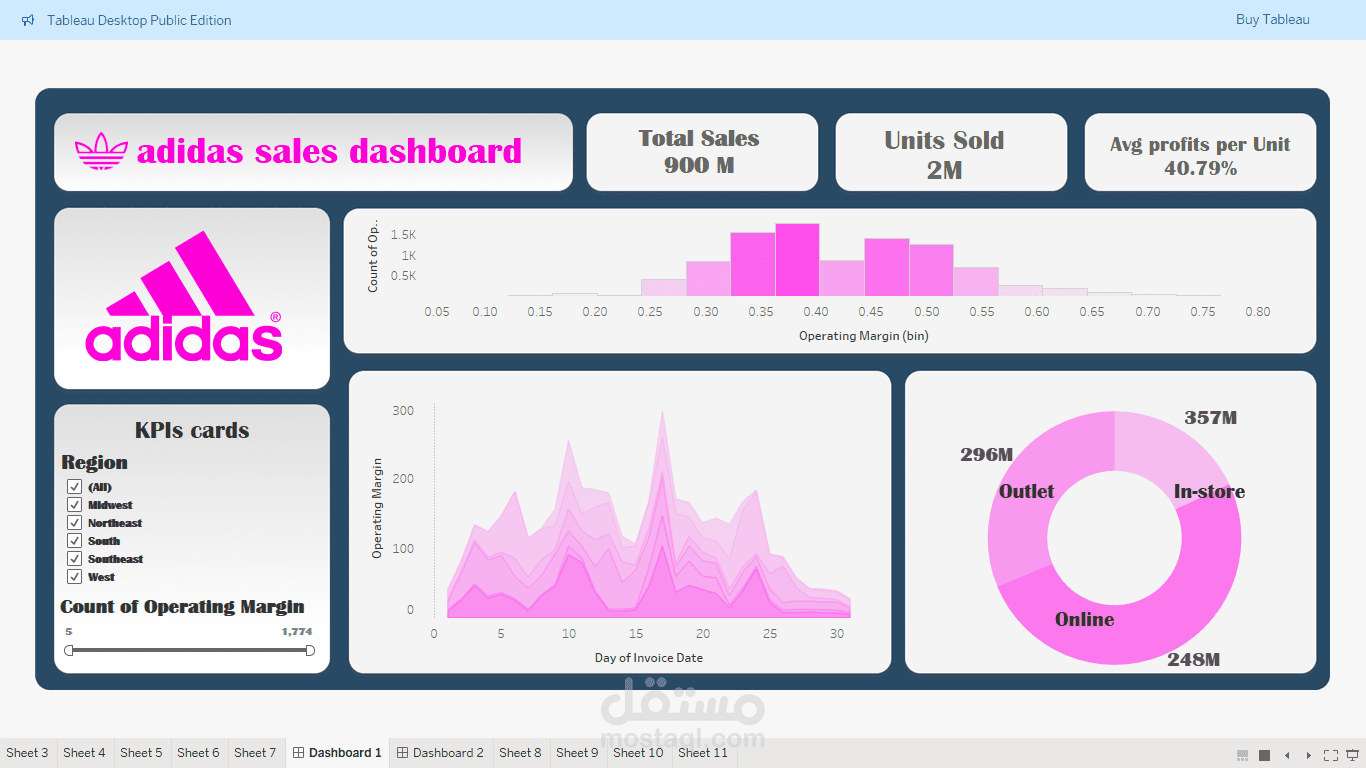Open the Sheet 9 tab
This screenshot has width=1366, height=768.
click(x=577, y=753)
